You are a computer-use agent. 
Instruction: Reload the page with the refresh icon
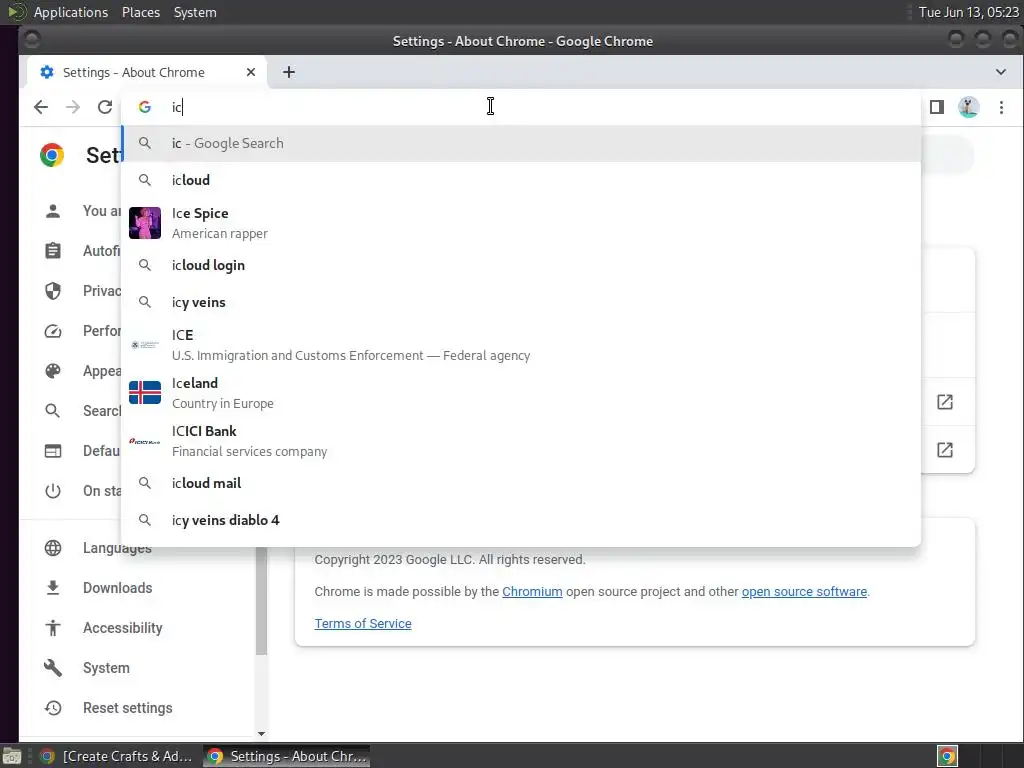104,107
